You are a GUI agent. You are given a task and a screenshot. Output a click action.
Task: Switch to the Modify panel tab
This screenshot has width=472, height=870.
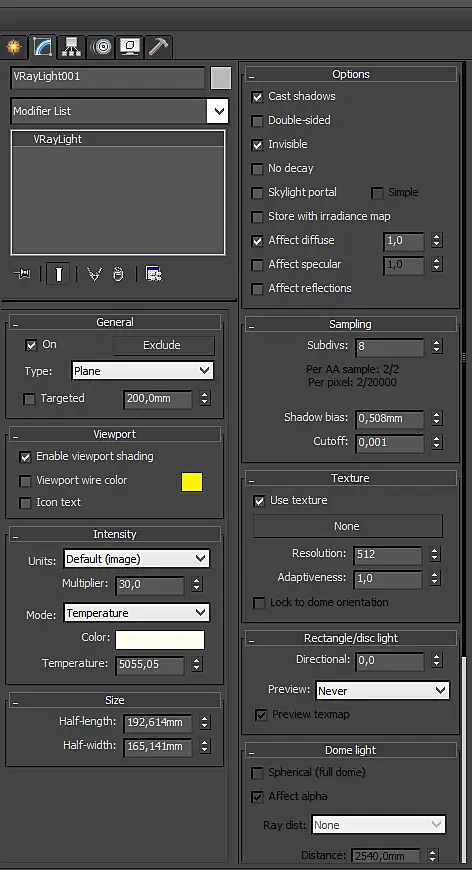[43, 47]
